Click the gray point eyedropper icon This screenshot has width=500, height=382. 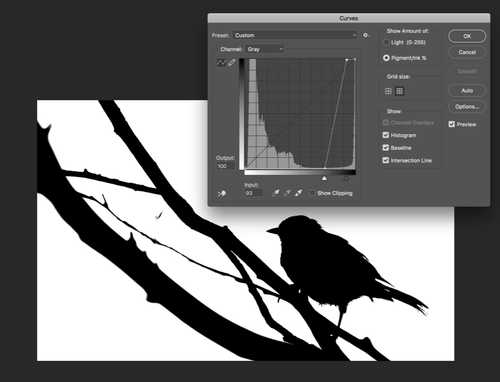[287, 193]
